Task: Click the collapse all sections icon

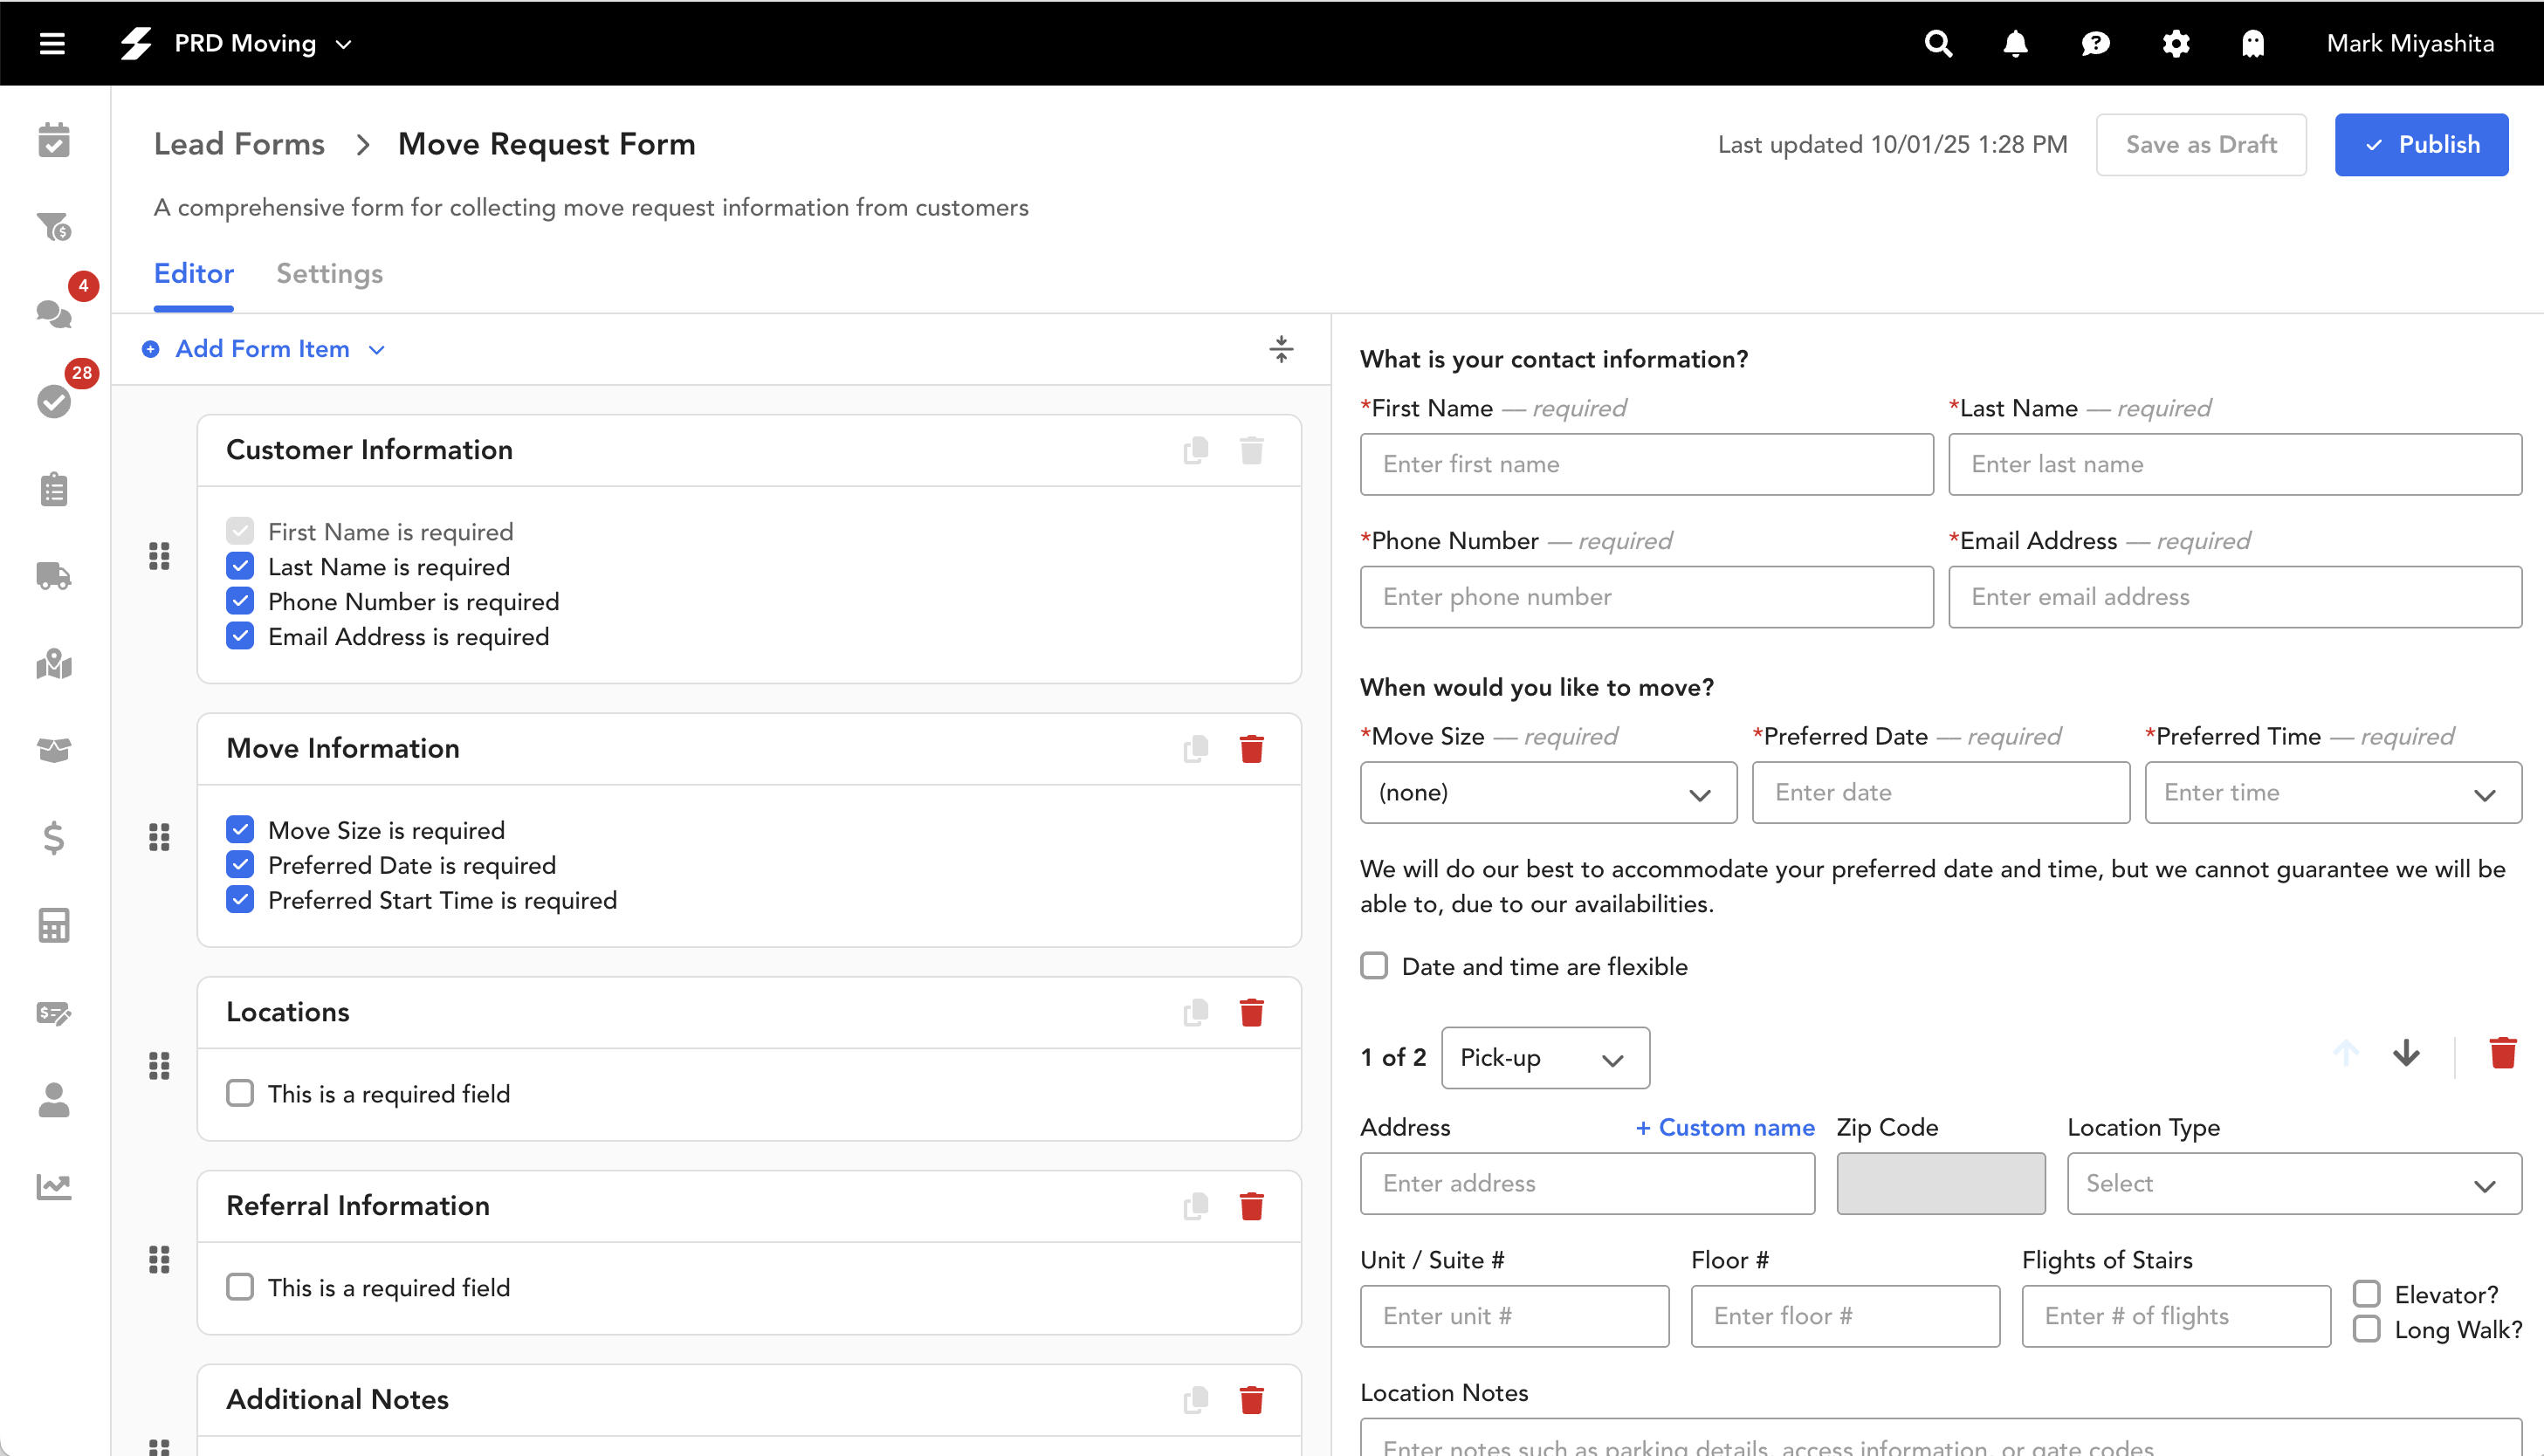Action: coord(1281,349)
